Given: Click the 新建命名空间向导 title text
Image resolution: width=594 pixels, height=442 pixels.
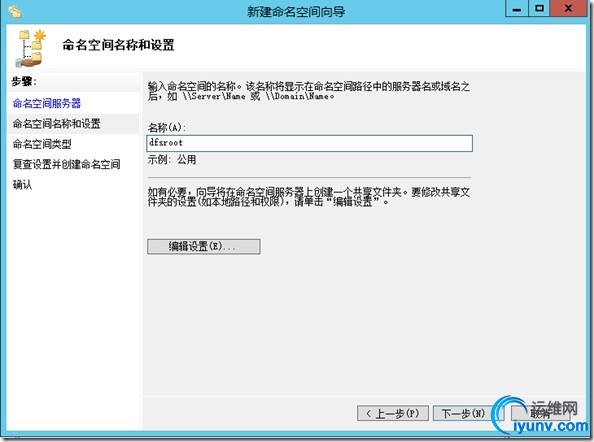Looking at the screenshot, I should [x=296, y=11].
